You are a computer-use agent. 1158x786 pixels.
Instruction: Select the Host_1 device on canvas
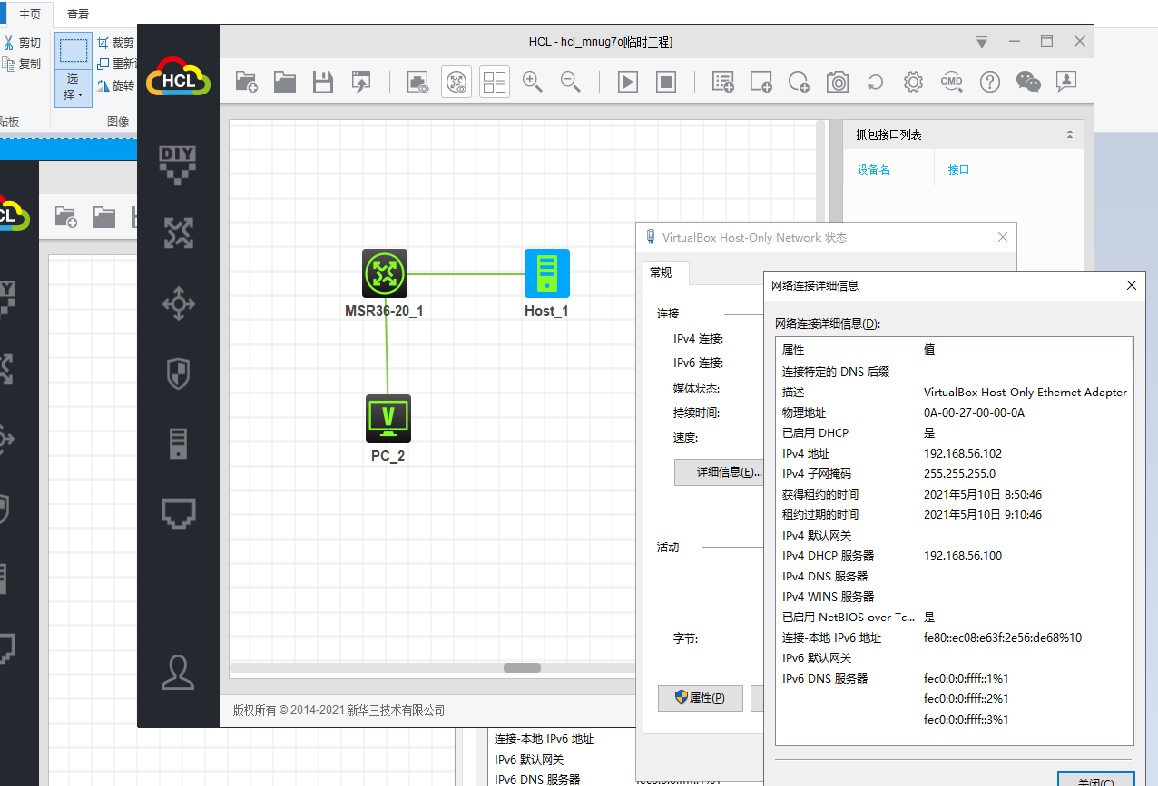(x=547, y=273)
